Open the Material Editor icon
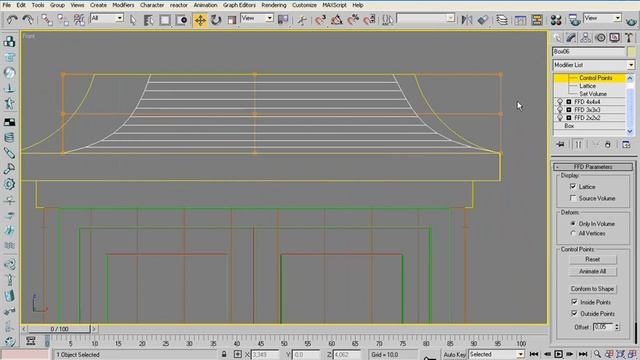640x360 pixels. point(556,20)
